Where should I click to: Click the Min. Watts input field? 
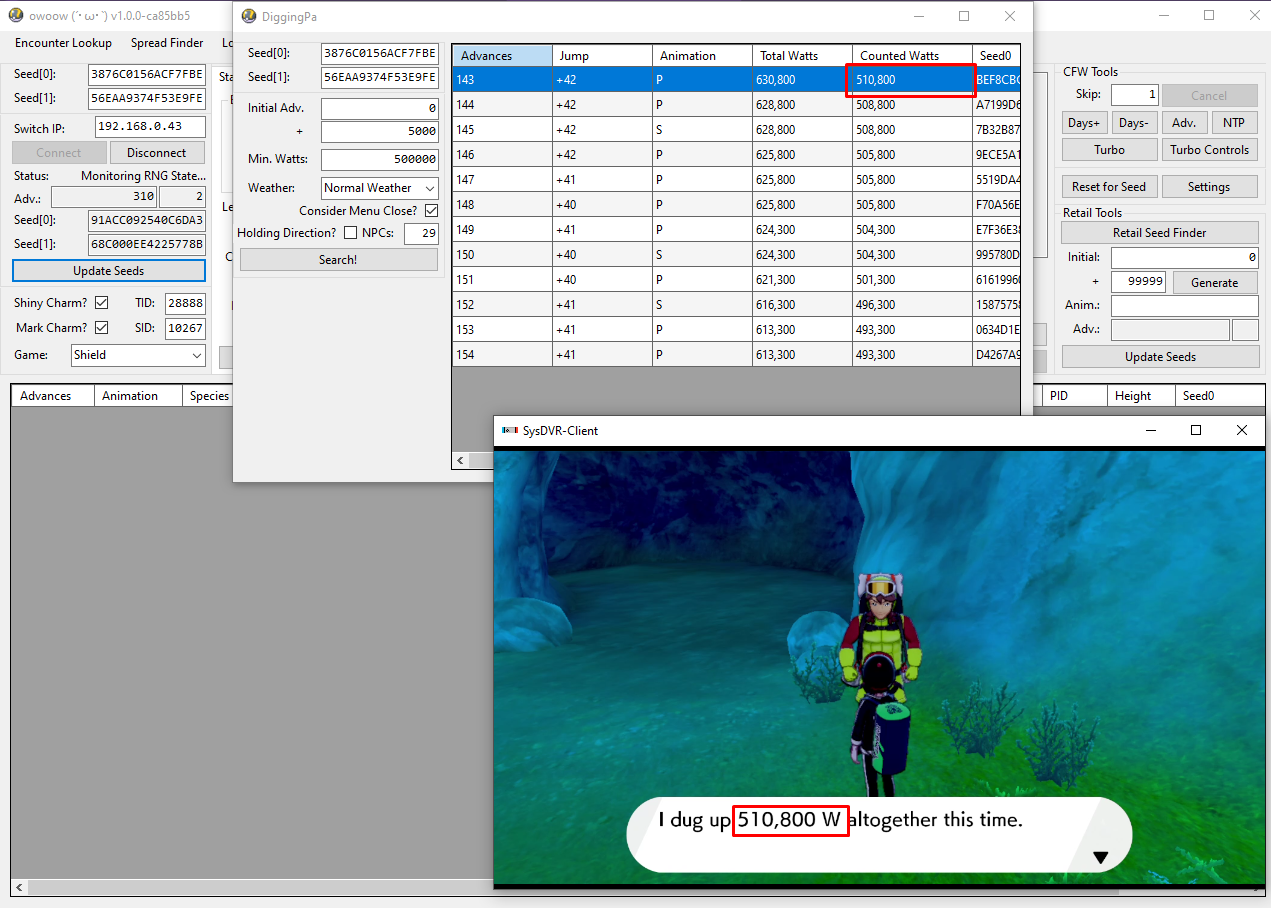point(380,159)
